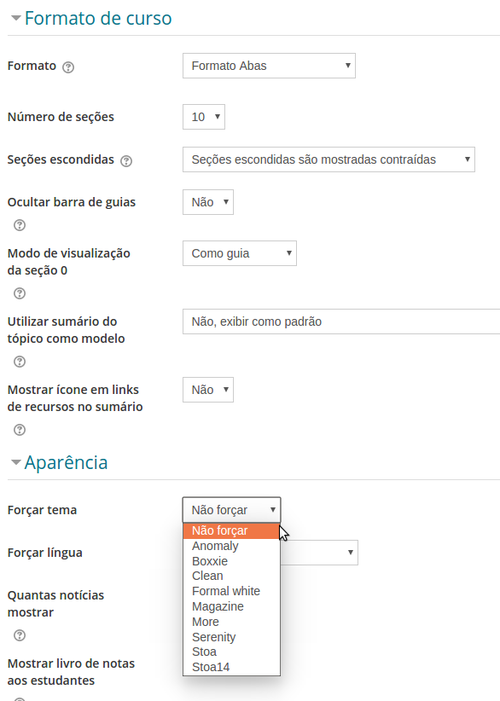
Task: Collapse the Aparência section
Action: click(x=16, y=462)
